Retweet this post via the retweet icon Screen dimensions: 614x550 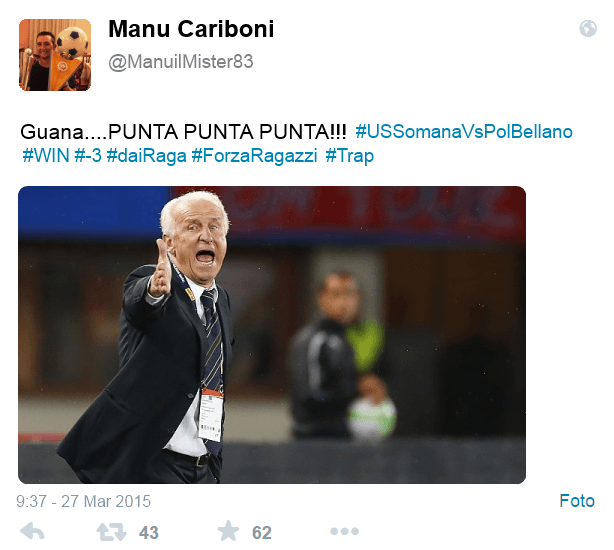pos(112,532)
